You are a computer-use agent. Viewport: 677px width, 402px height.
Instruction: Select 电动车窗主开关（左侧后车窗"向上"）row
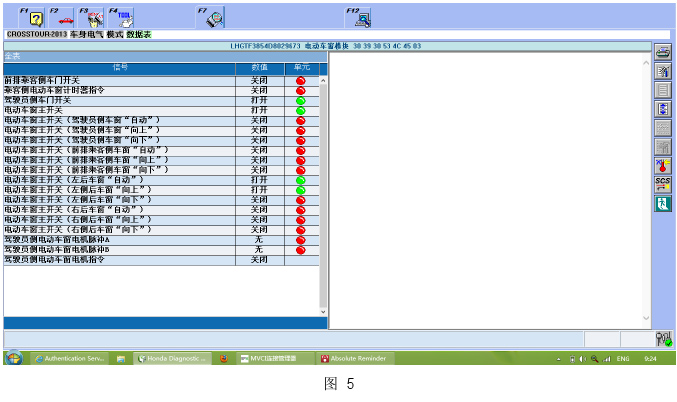point(161,190)
